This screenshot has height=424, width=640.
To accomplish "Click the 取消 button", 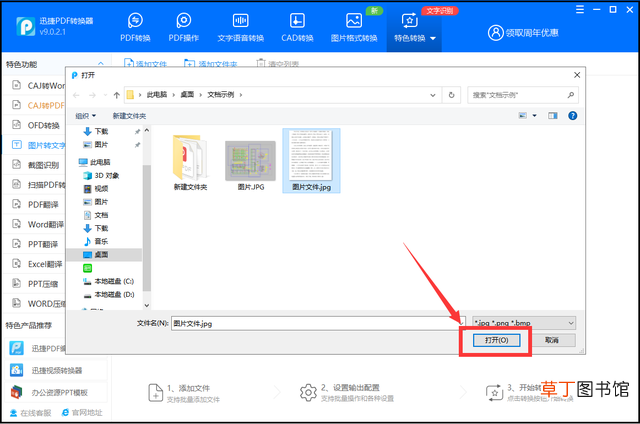I will tap(551, 340).
